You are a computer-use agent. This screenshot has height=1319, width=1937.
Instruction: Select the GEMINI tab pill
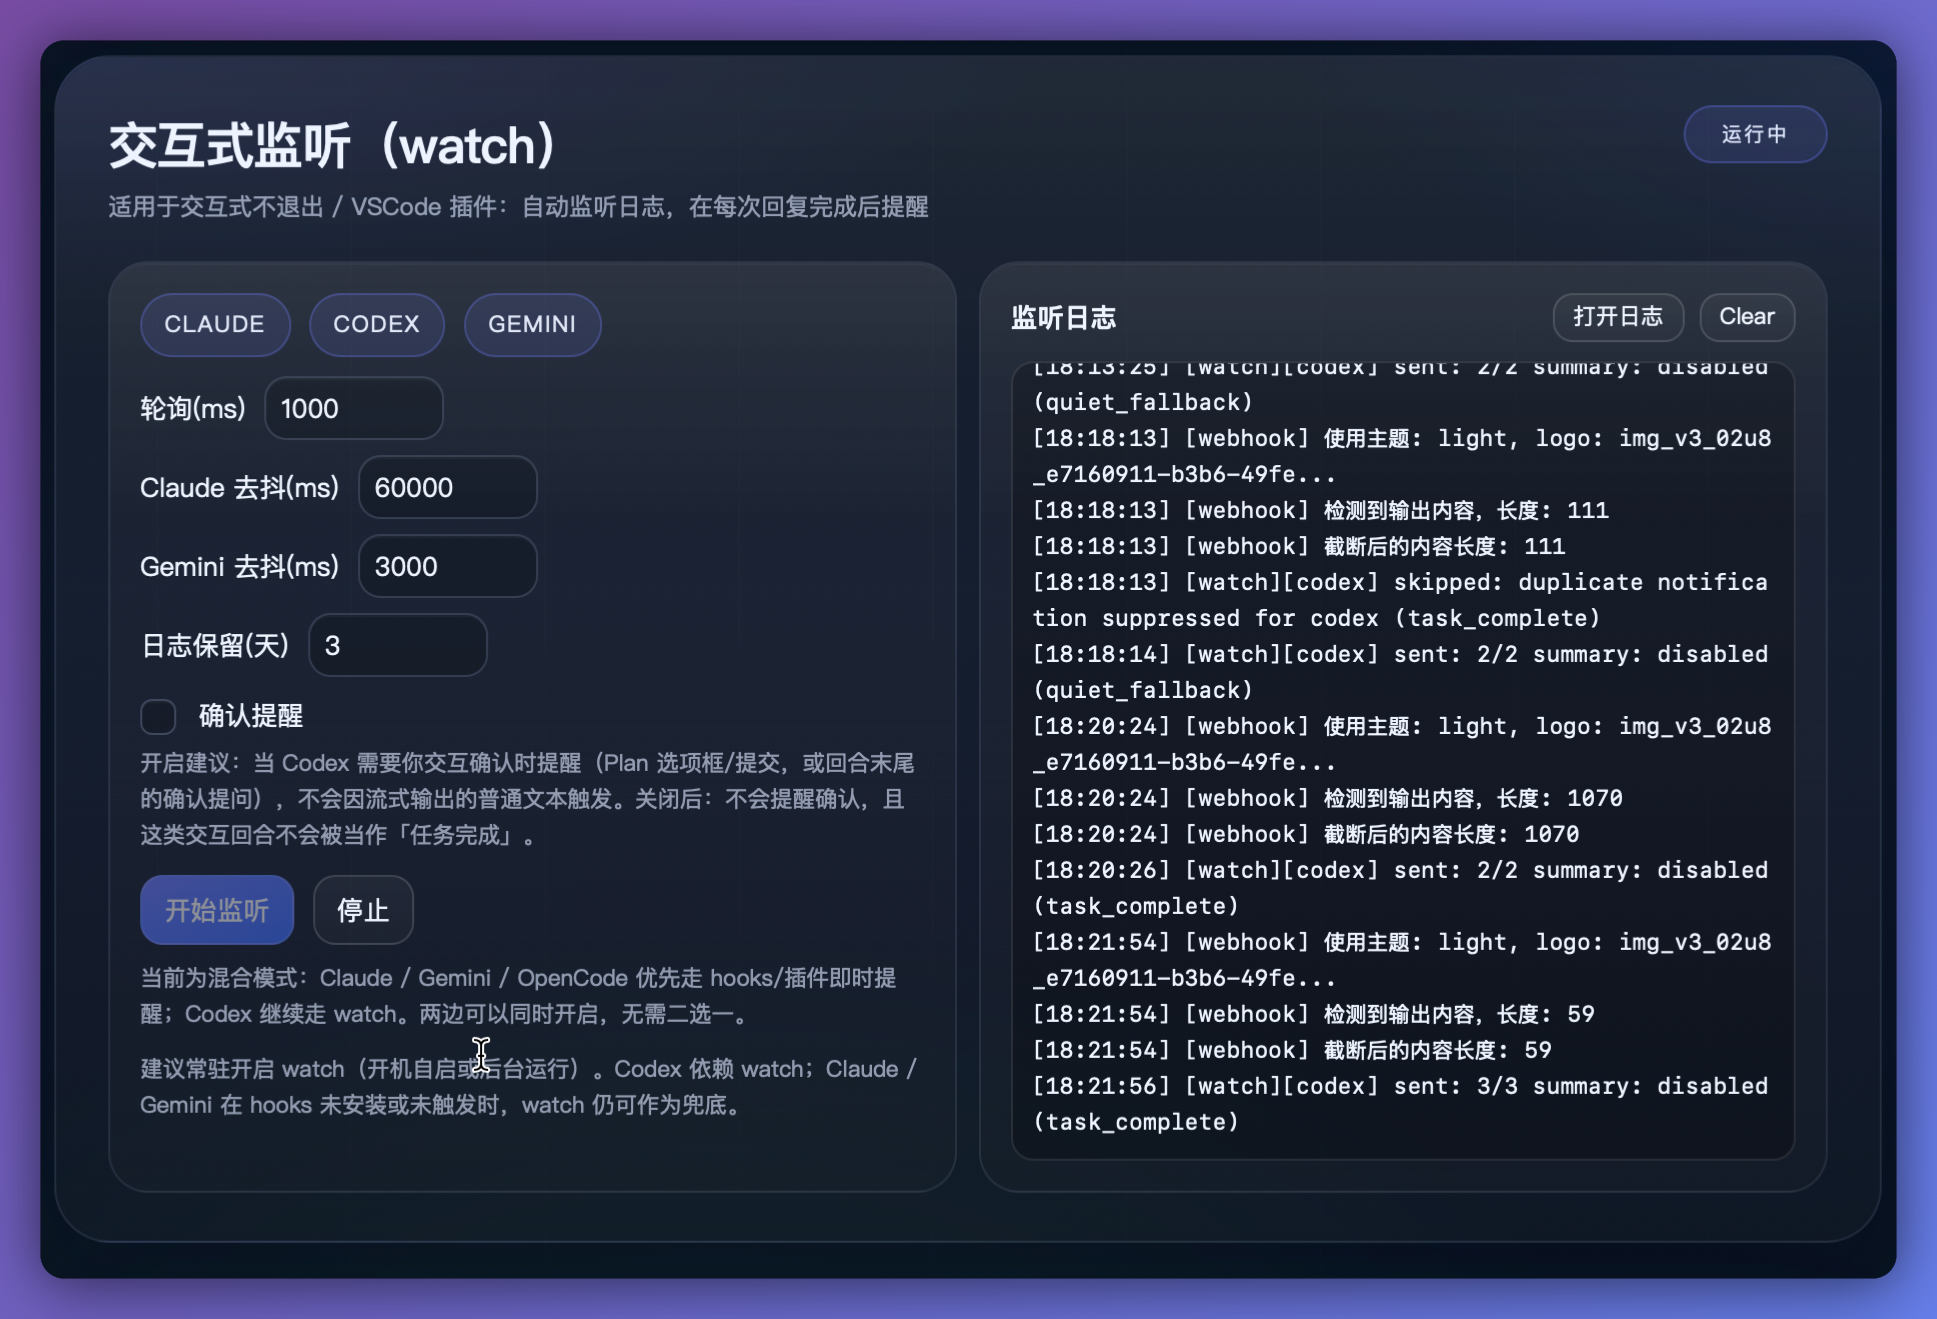point(532,324)
